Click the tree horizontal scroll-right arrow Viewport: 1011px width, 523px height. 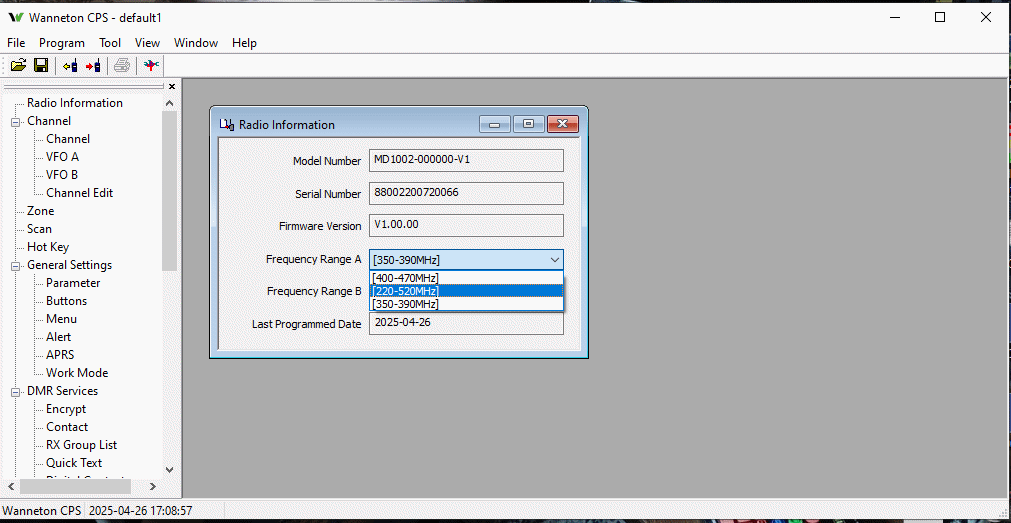[153, 486]
